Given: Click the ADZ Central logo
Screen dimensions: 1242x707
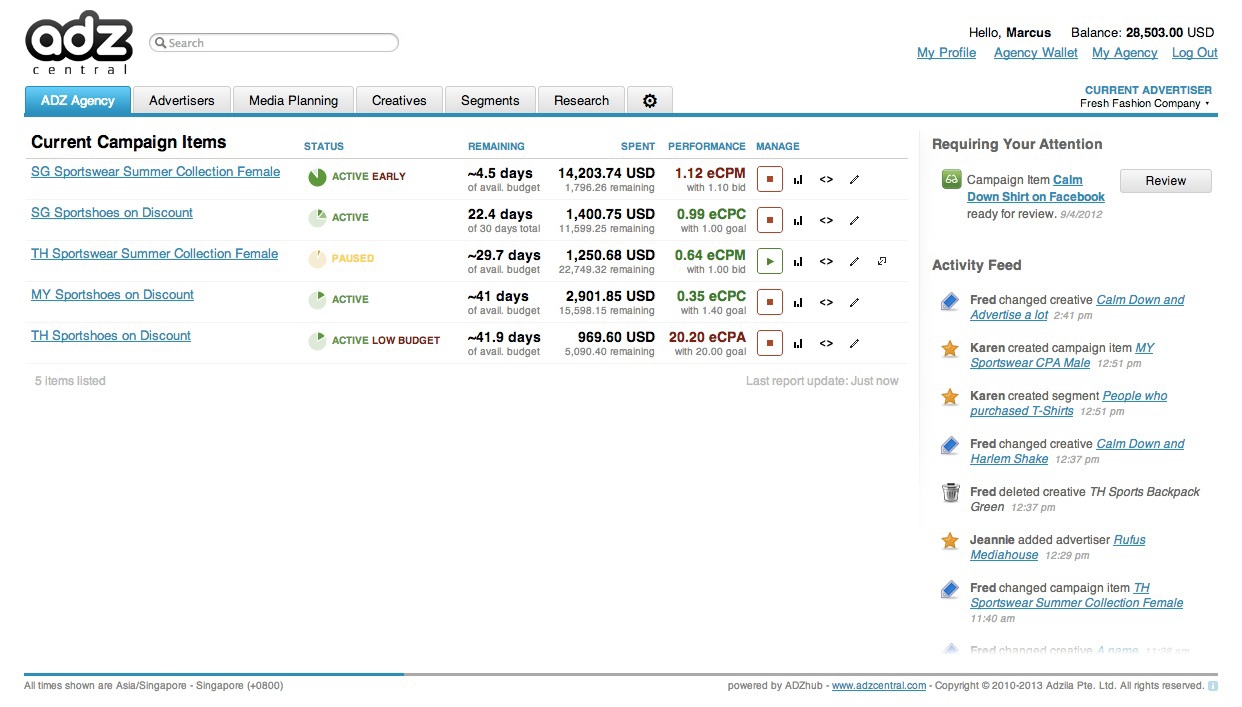Looking at the screenshot, I should pos(79,43).
